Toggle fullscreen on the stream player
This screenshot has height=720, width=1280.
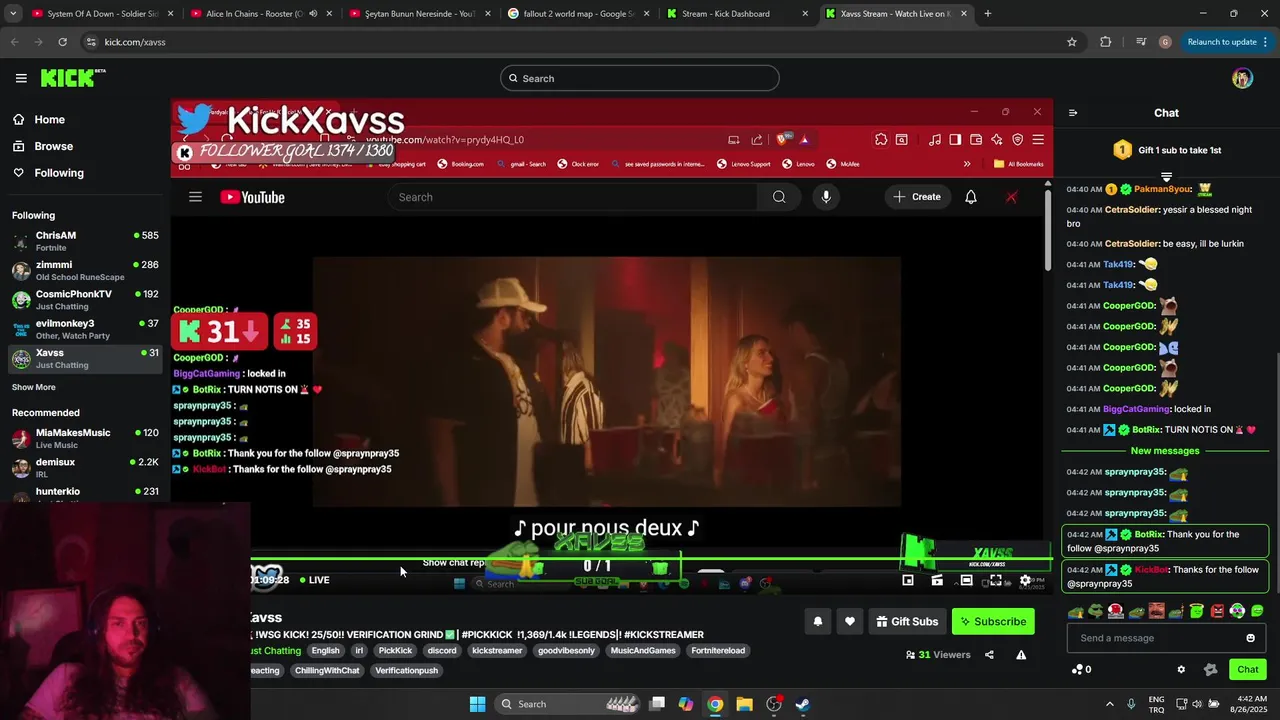tap(996, 580)
